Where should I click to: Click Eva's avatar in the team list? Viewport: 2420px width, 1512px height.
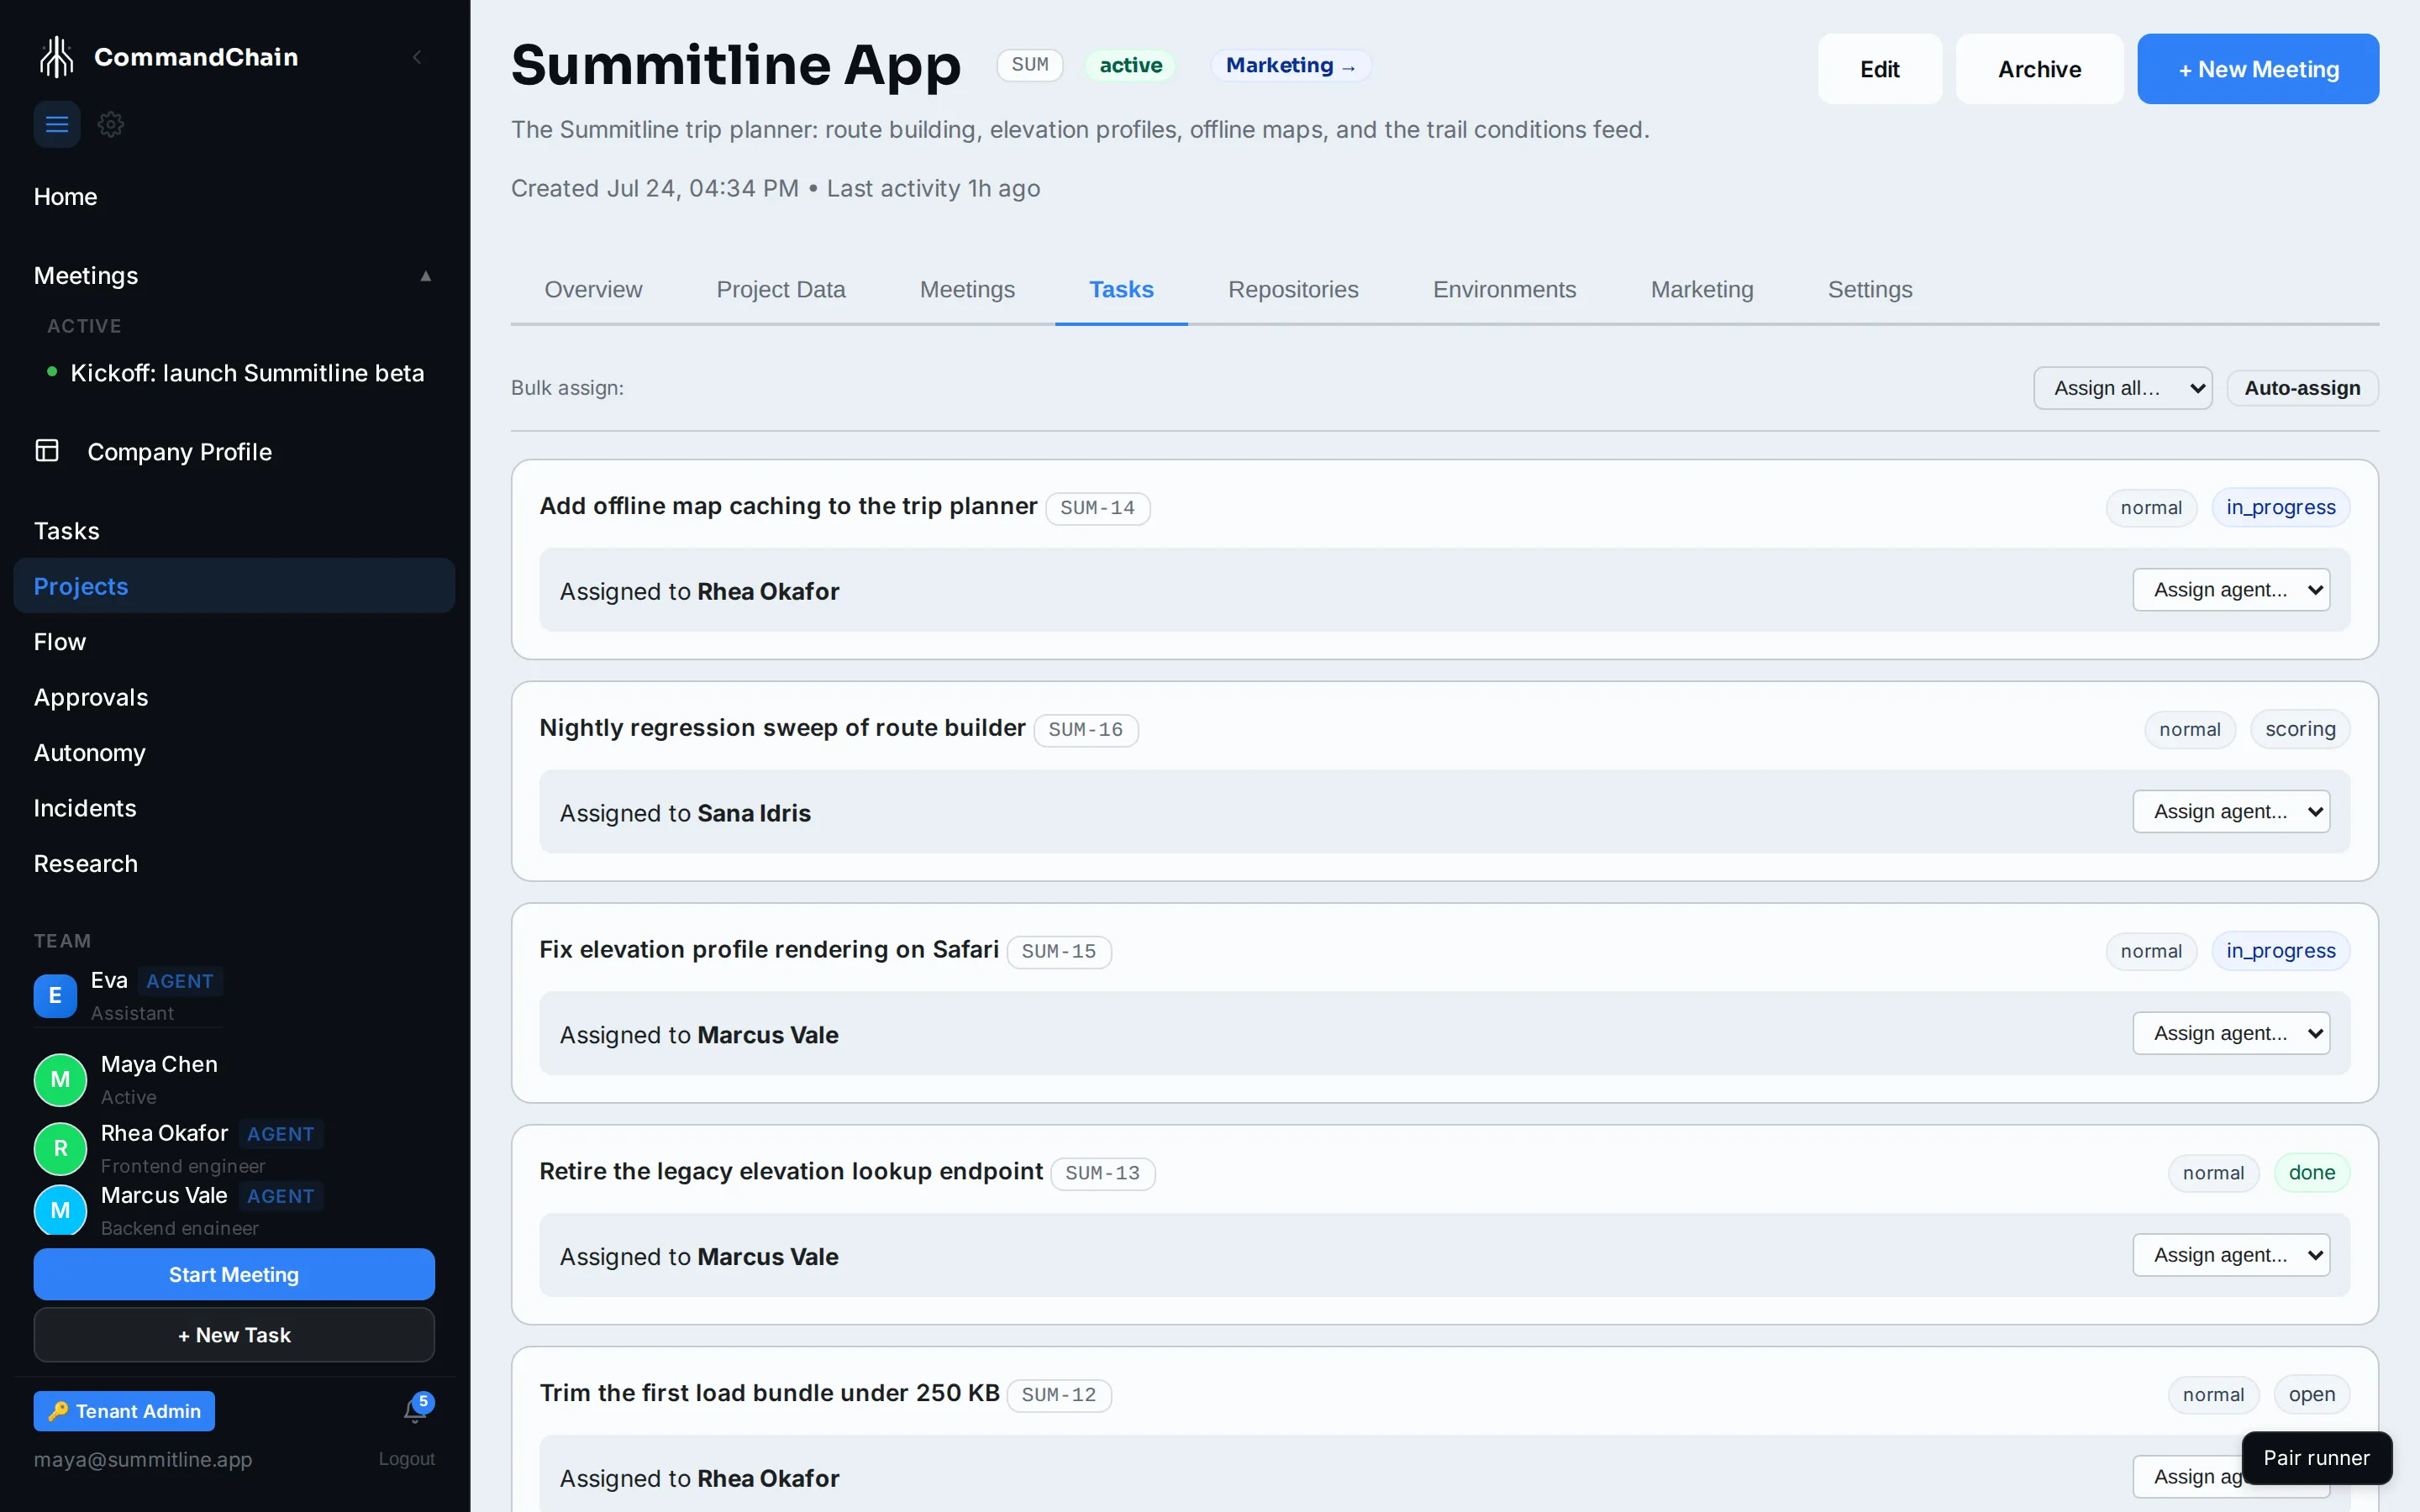(x=55, y=995)
